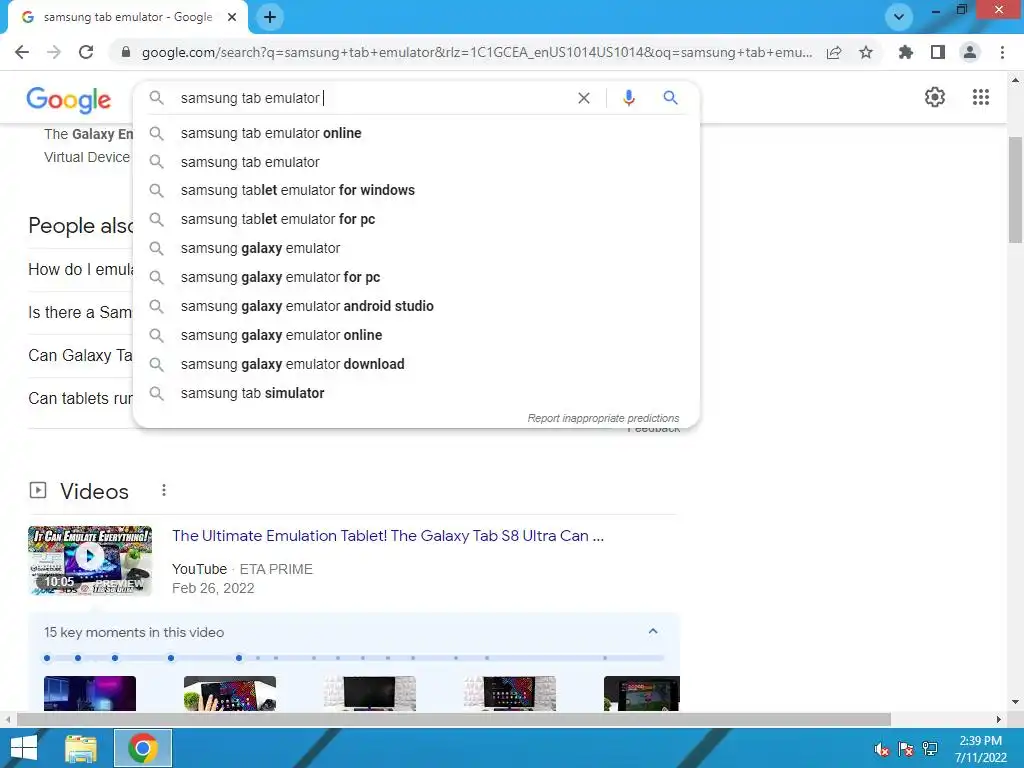Choose samsung galaxy emulator for pc
The width and height of the screenshot is (1024, 768).
click(x=416, y=277)
